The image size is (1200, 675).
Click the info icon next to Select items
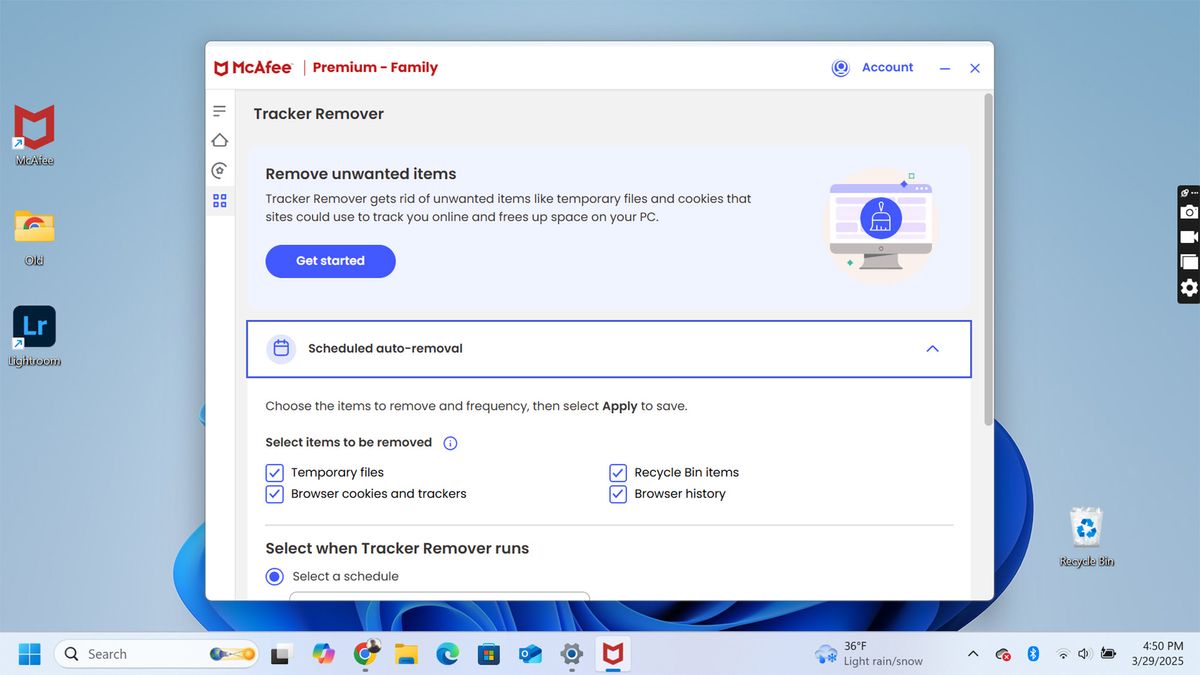[x=450, y=442]
